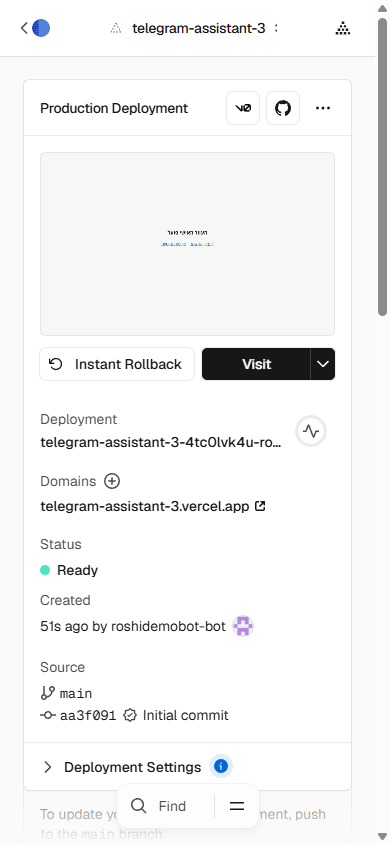The height and width of the screenshot is (844, 390).
Task: Click the dotted triangle project icon
Action: 115,29
